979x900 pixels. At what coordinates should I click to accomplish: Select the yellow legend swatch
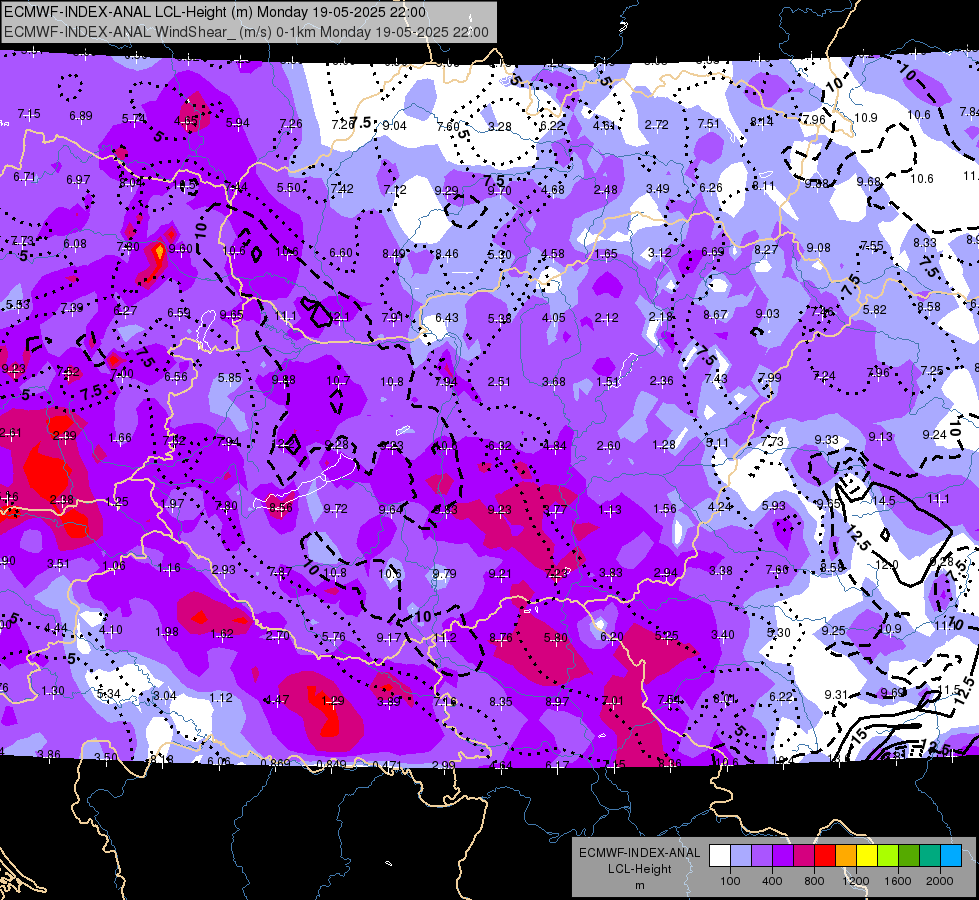[x=867, y=856]
